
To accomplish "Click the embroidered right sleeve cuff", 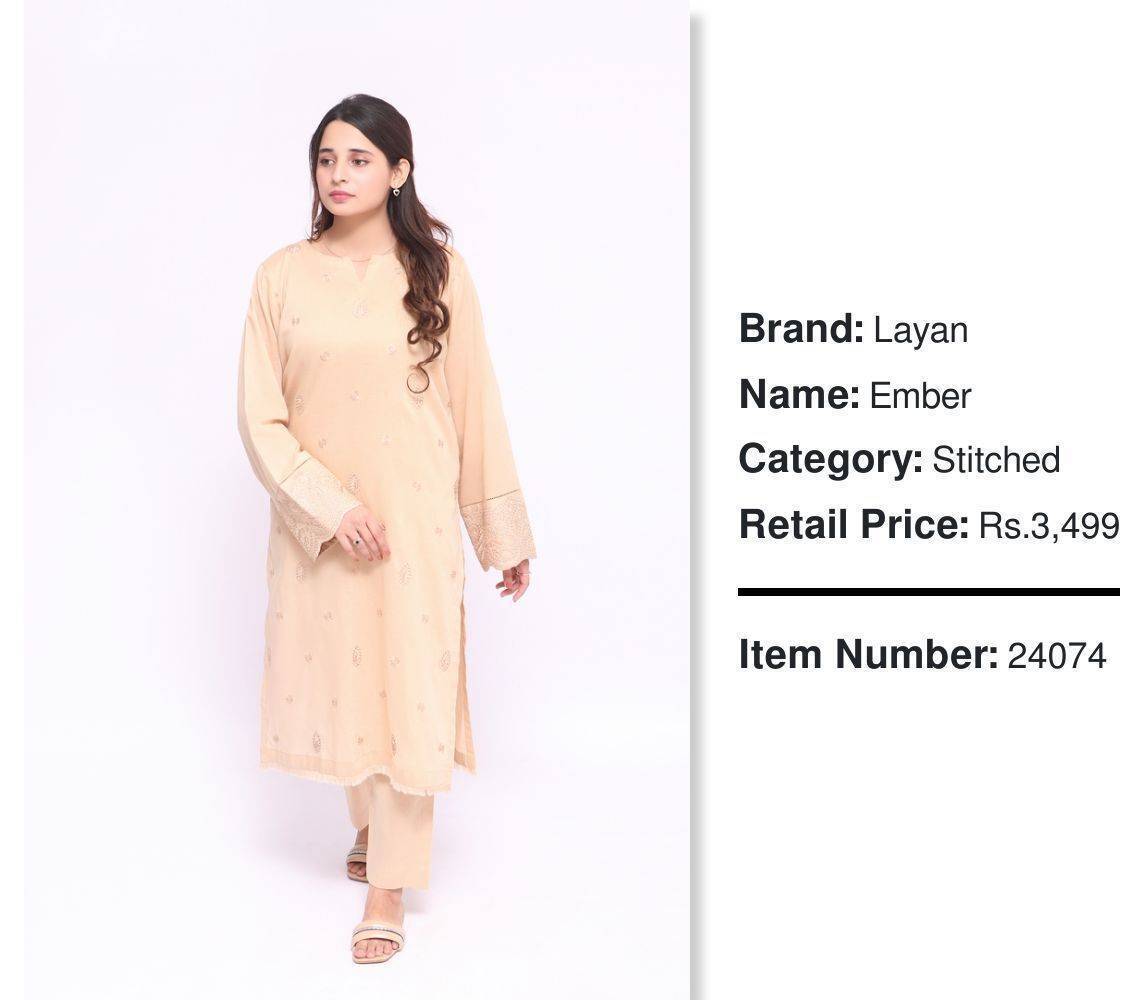I will tap(498, 531).
